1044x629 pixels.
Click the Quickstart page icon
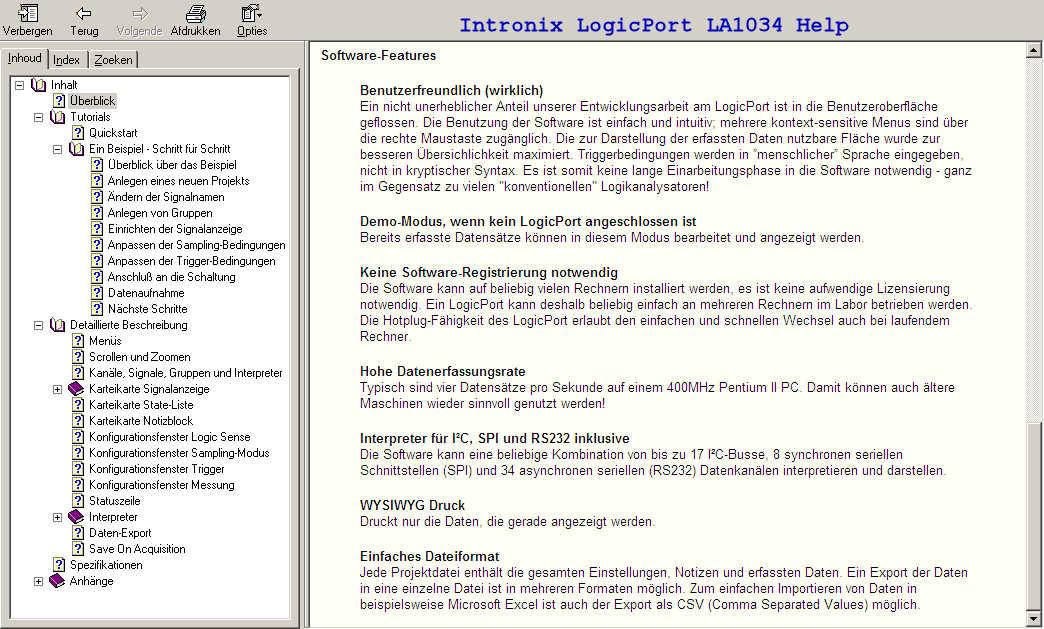click(x=78, y=133)
